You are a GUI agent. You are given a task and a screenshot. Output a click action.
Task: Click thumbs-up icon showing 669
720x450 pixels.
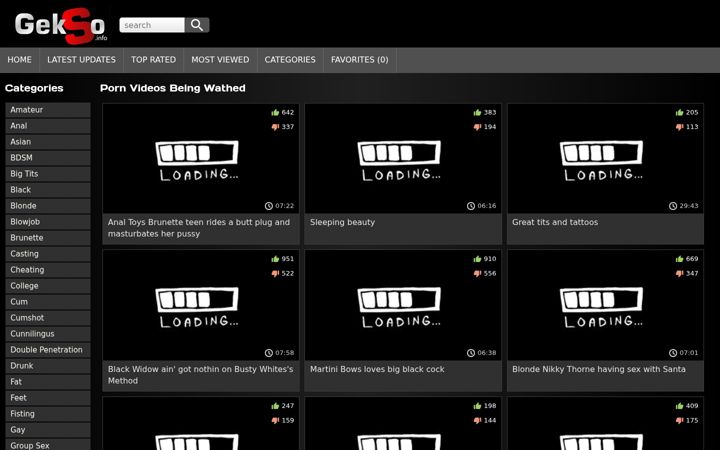point(679,259)
